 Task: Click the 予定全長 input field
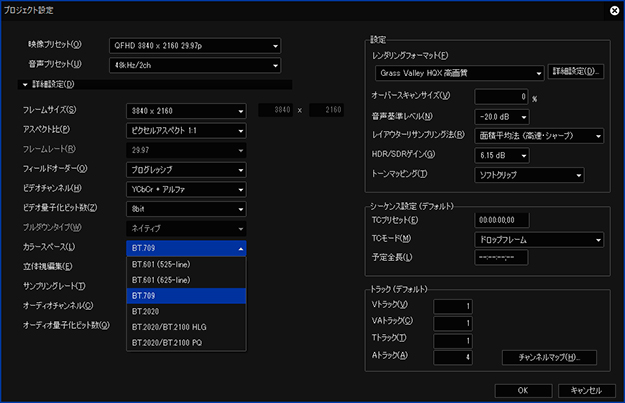tap(501, 258)
